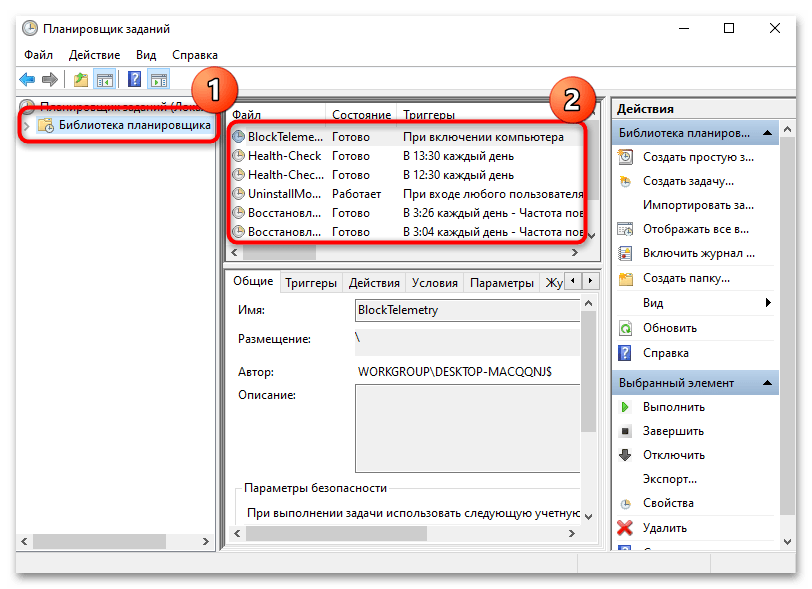Switch to the Триггеры tab
812x589 pixels.
pyautogui.click(x=311, y=282)
